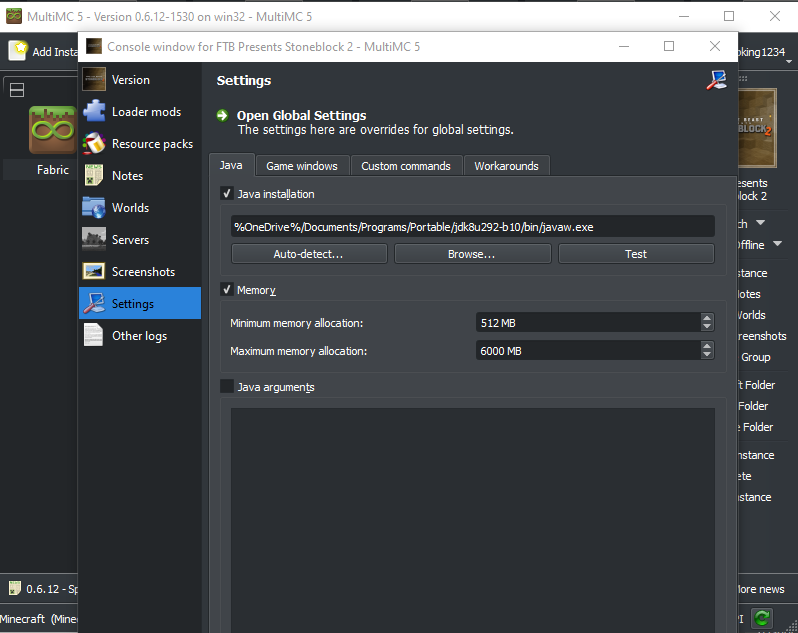
Task: Increase minimum memory allocation stepper
Action: [706, 318]
